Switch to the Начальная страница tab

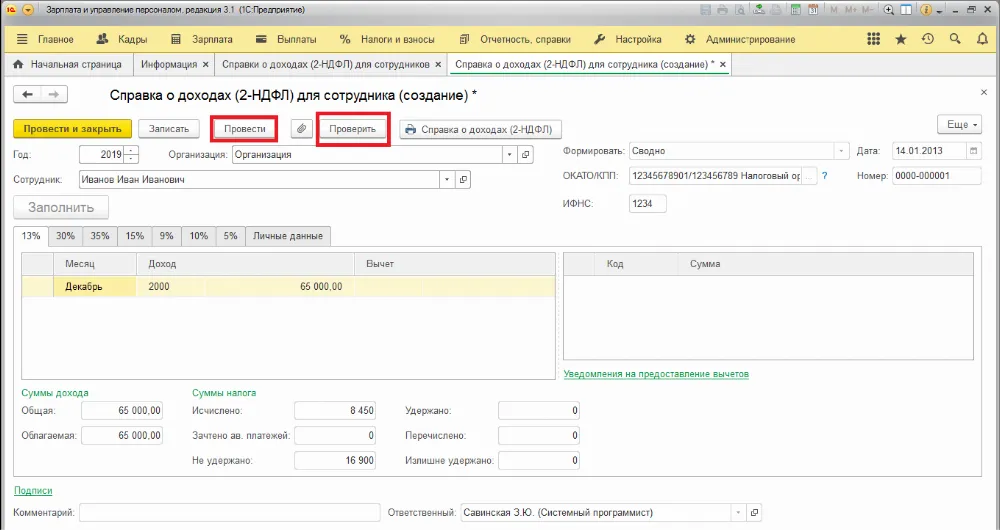[x=68, y=64]
